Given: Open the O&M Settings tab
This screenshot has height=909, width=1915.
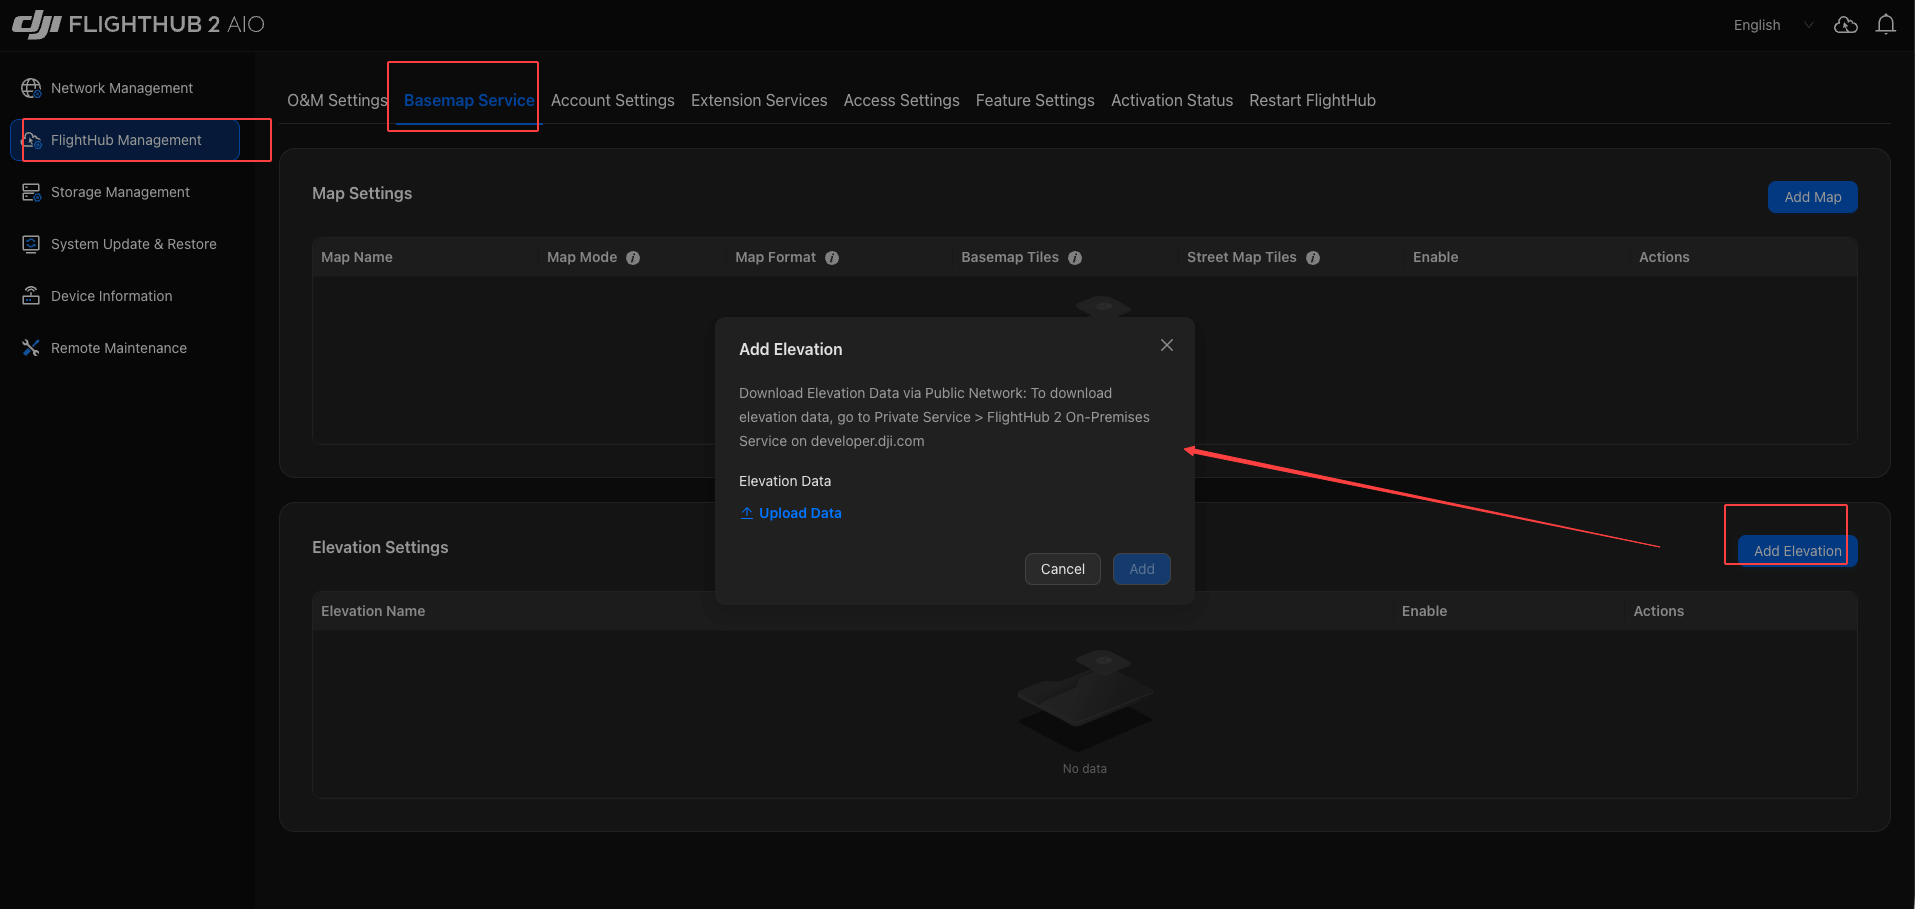Looking at the screenshot, I should tap(337, 100).
